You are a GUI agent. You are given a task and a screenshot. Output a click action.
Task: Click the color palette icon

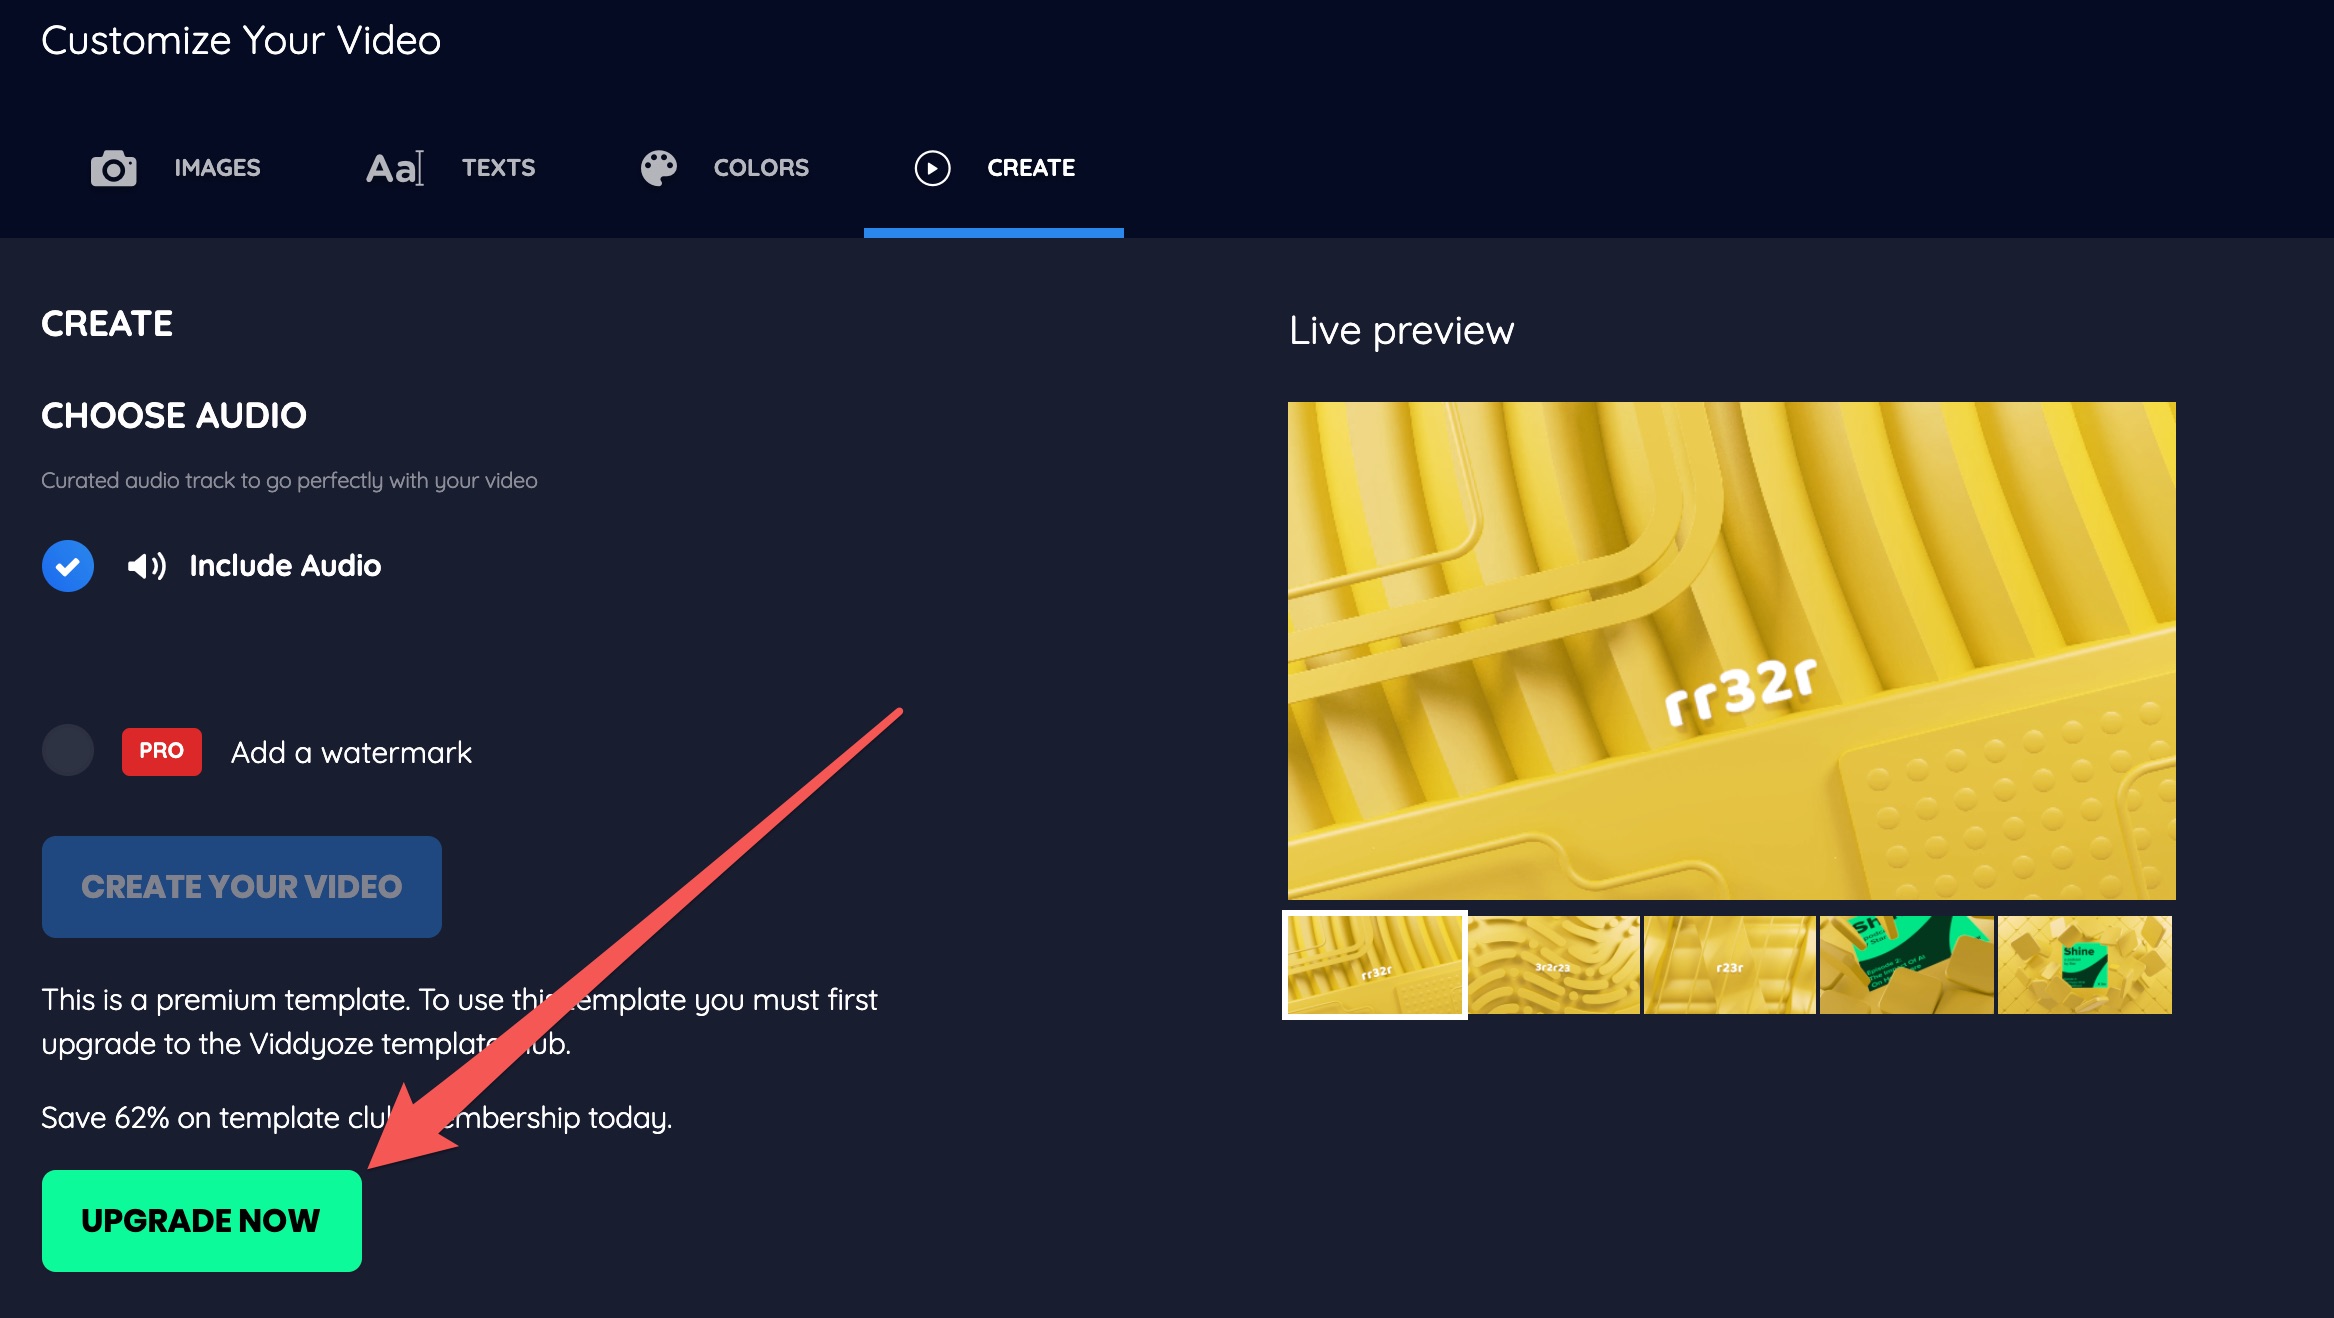tap(658, 168)
